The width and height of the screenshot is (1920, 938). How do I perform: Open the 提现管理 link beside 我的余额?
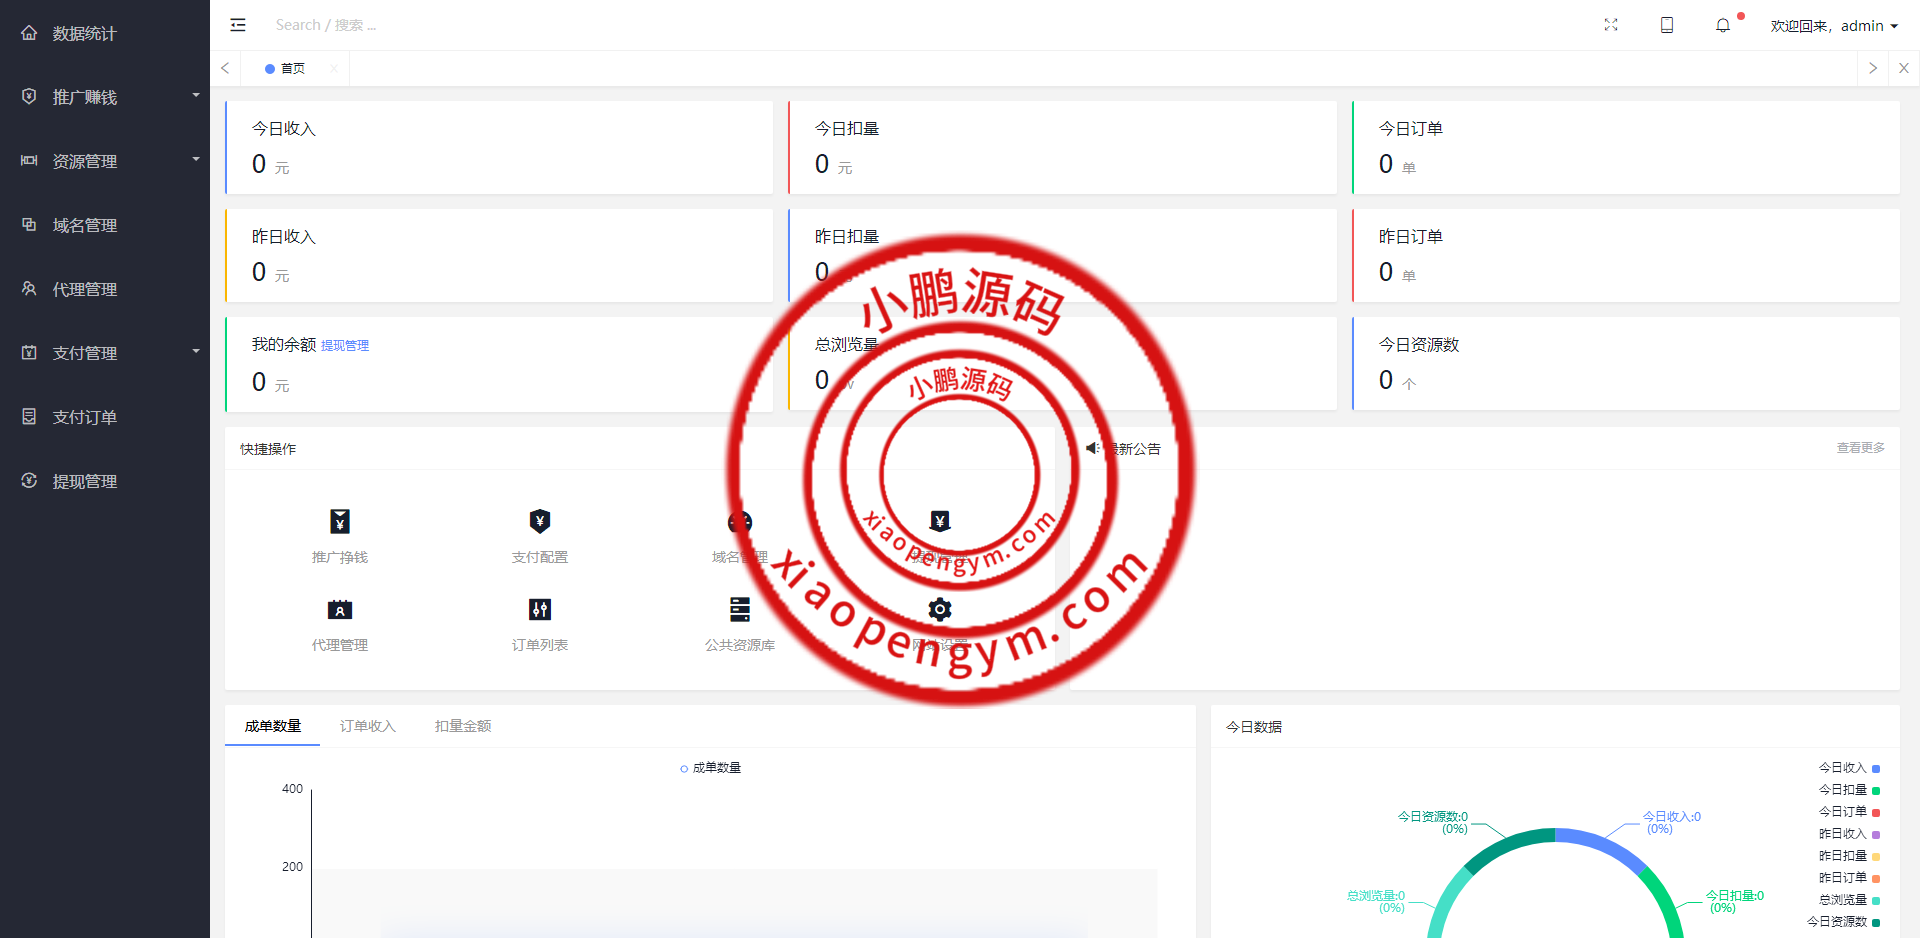[345, 346]
